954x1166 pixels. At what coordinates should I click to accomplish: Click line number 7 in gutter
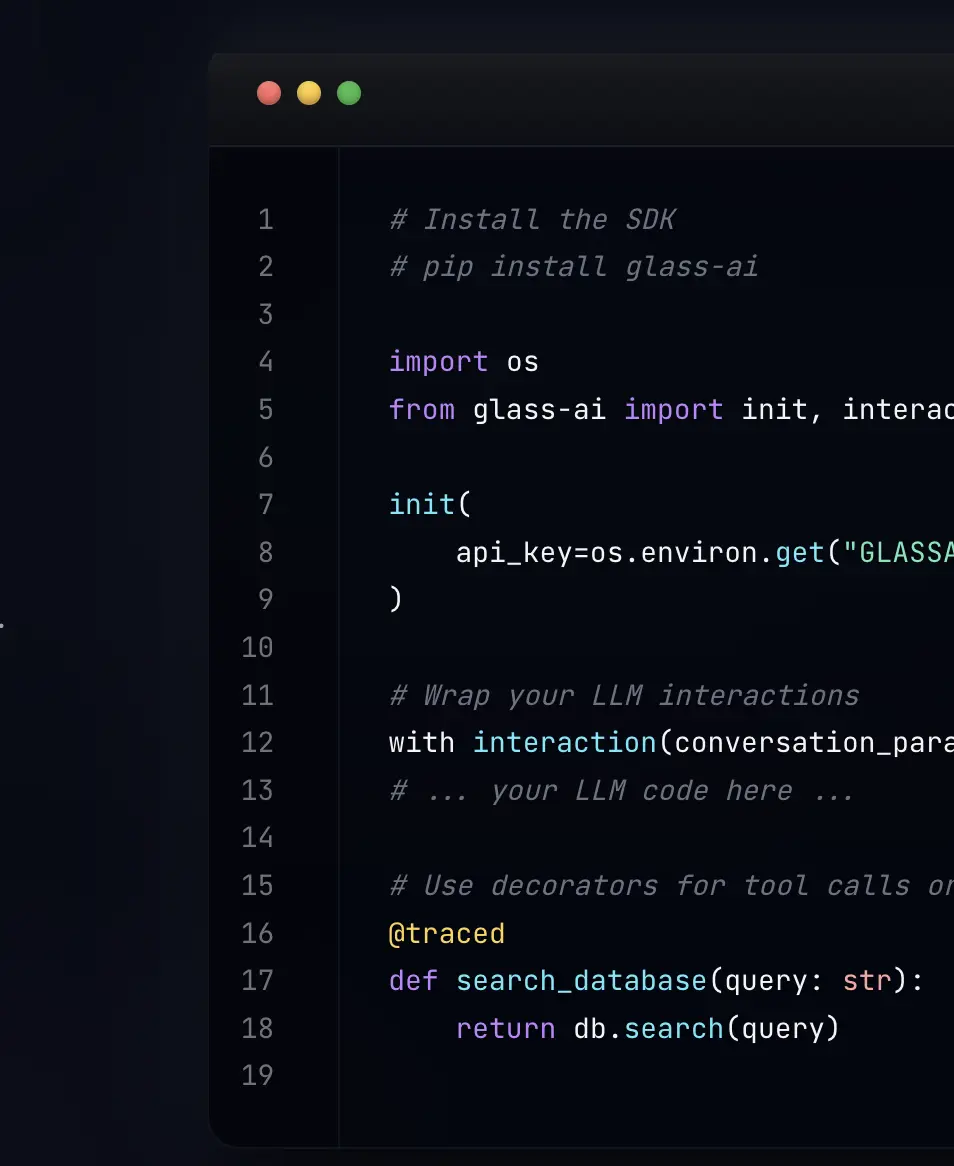(265, 505)
